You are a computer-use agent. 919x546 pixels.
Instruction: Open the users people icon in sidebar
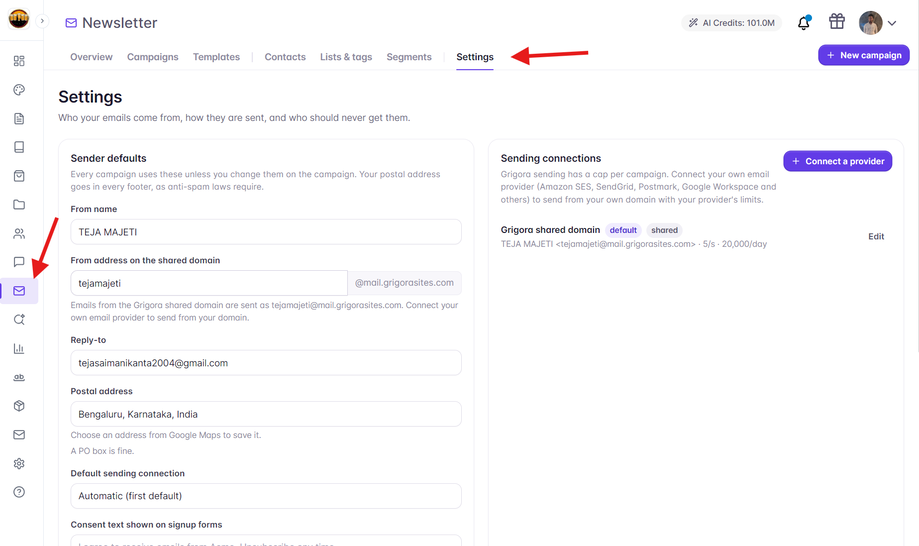(19, 234)
